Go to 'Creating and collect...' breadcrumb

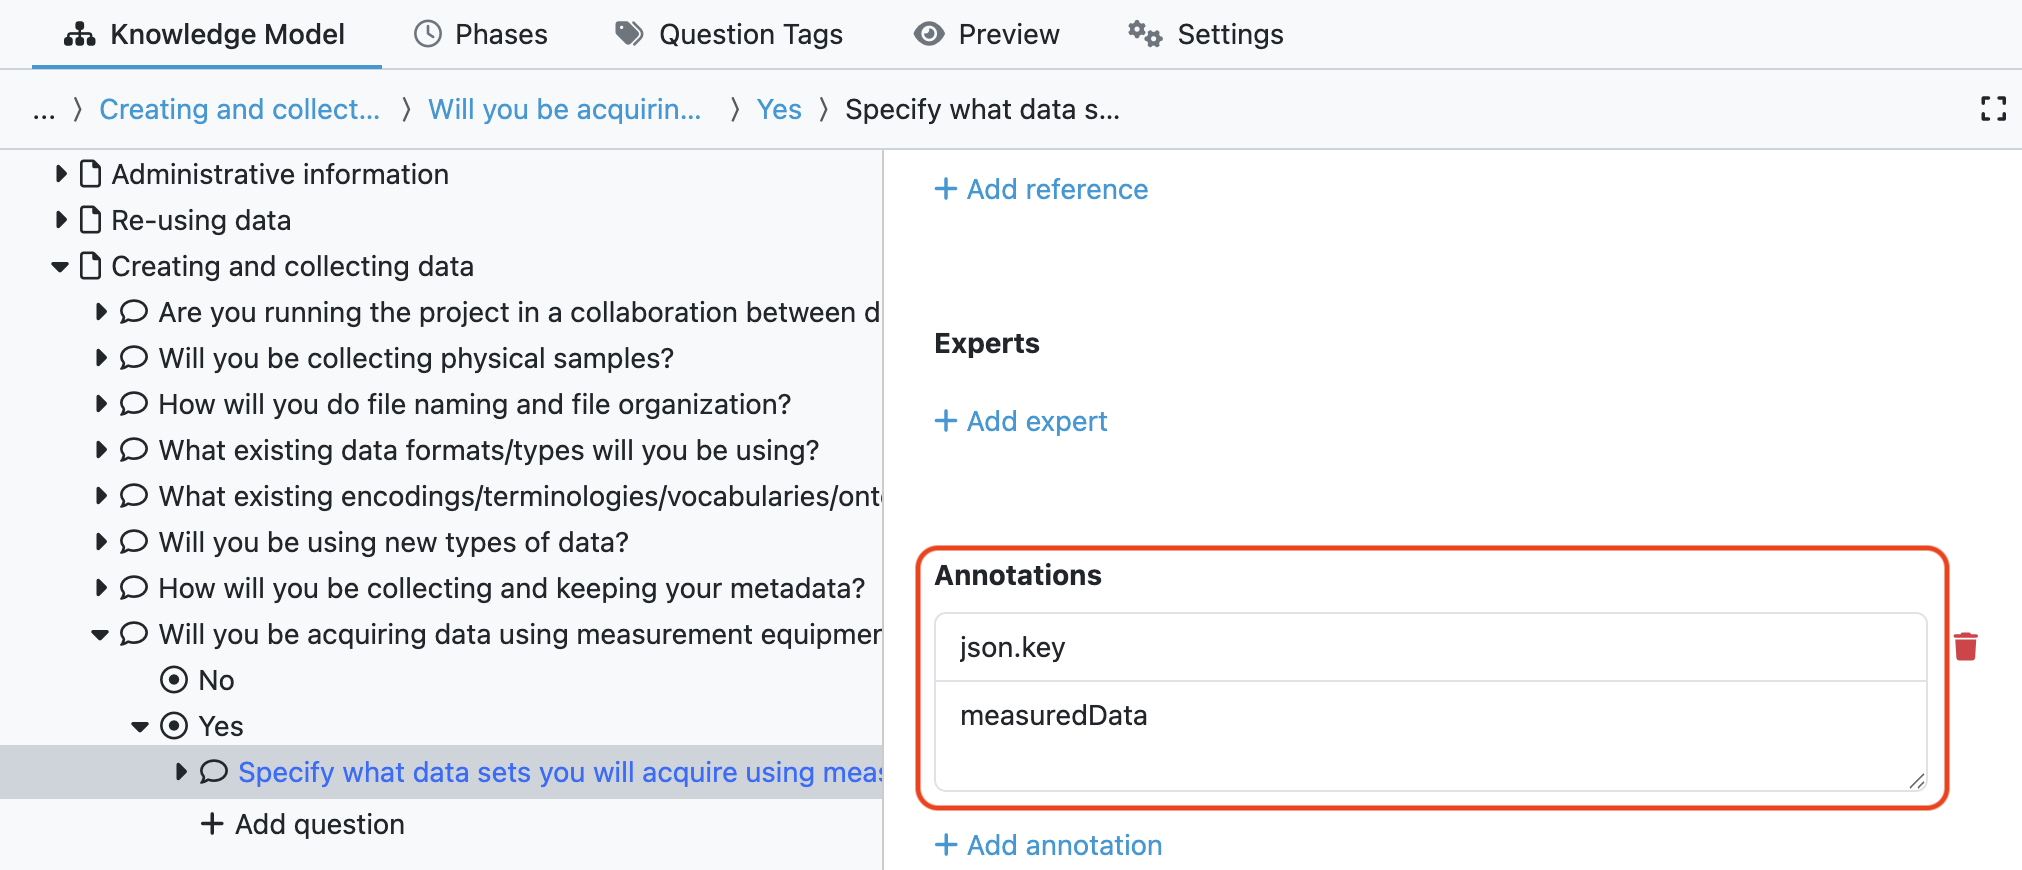(240, 109)
